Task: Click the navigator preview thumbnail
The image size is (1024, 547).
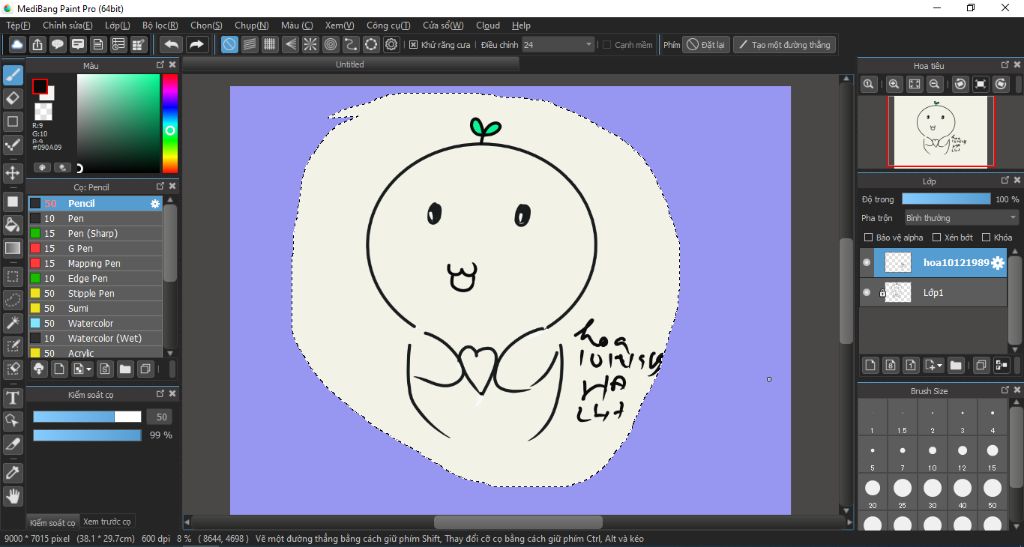Action: point(940,131)
